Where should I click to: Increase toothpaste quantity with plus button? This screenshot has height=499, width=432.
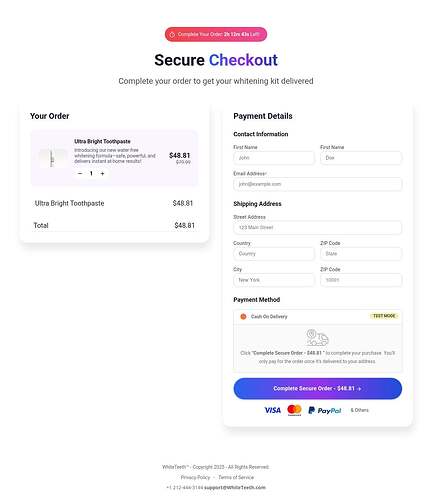102,173
